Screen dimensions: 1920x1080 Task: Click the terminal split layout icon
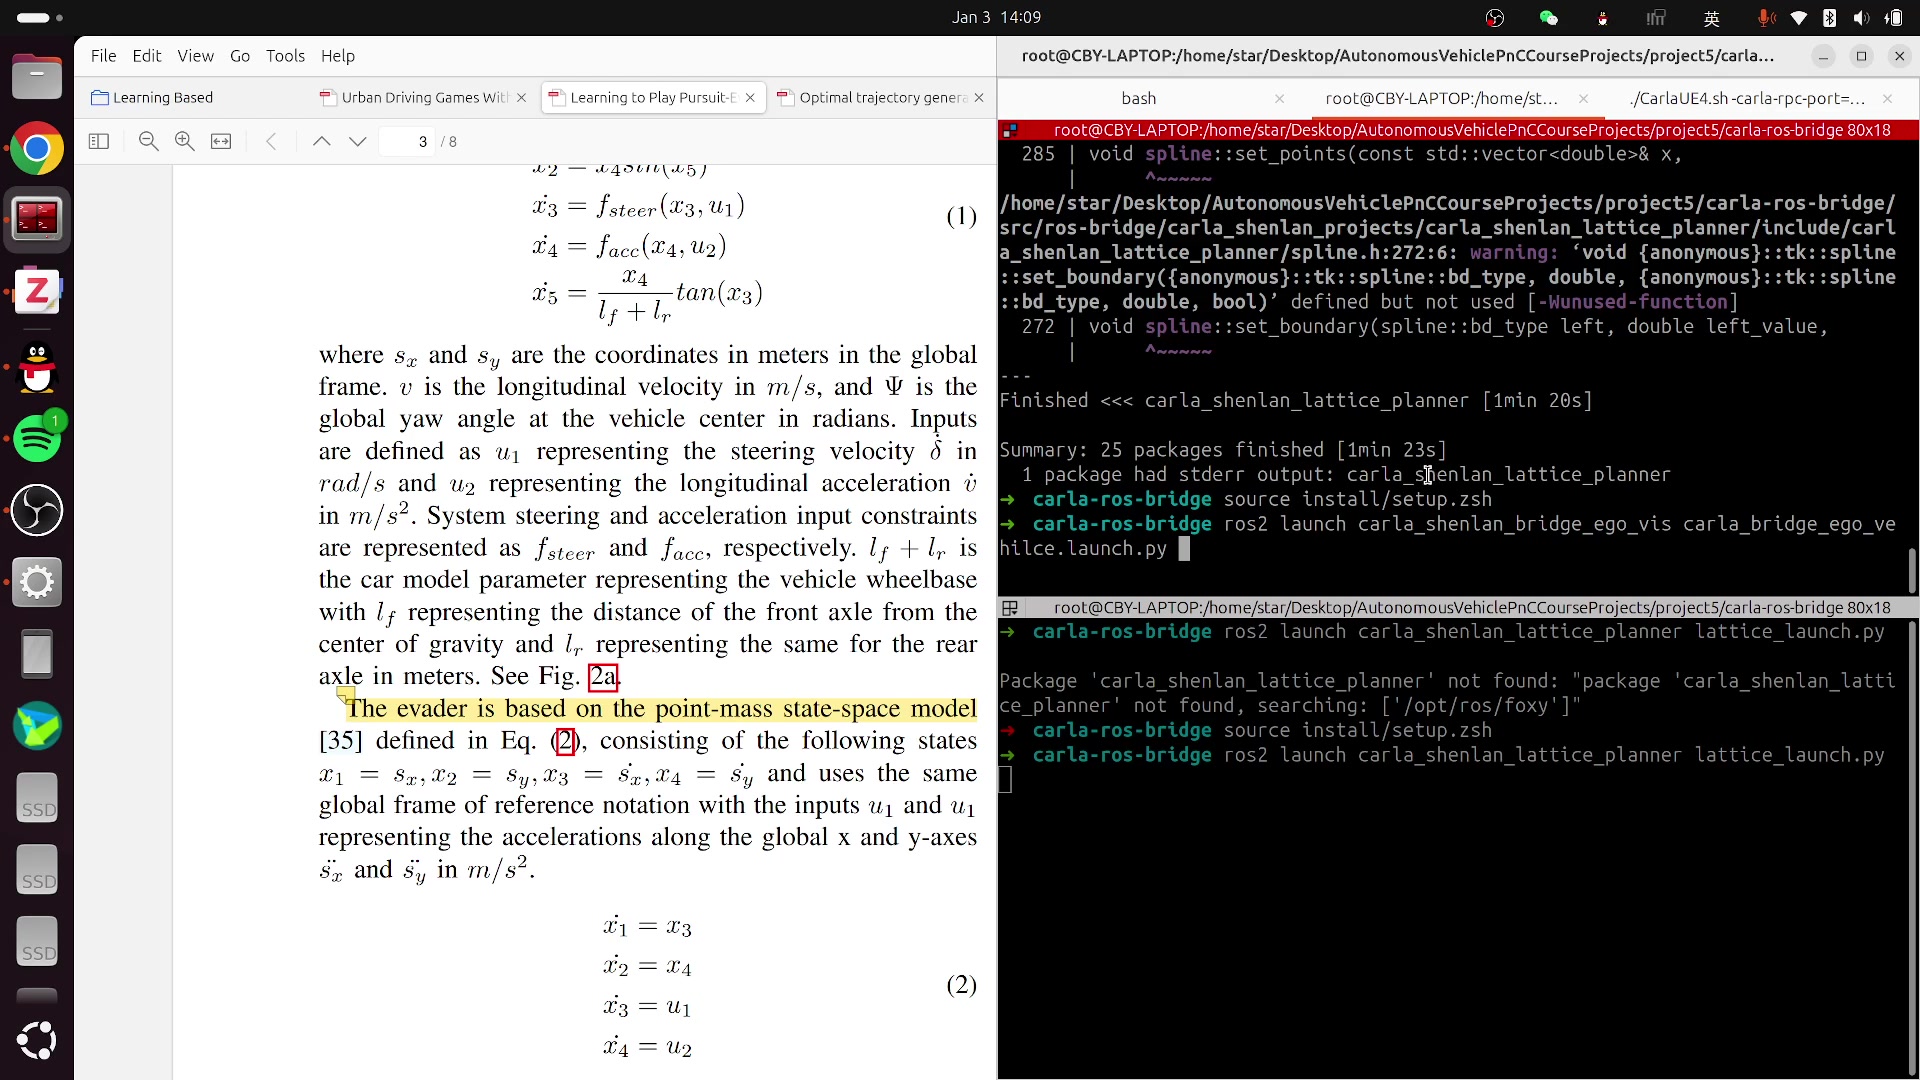click(x=1010, y=608)
